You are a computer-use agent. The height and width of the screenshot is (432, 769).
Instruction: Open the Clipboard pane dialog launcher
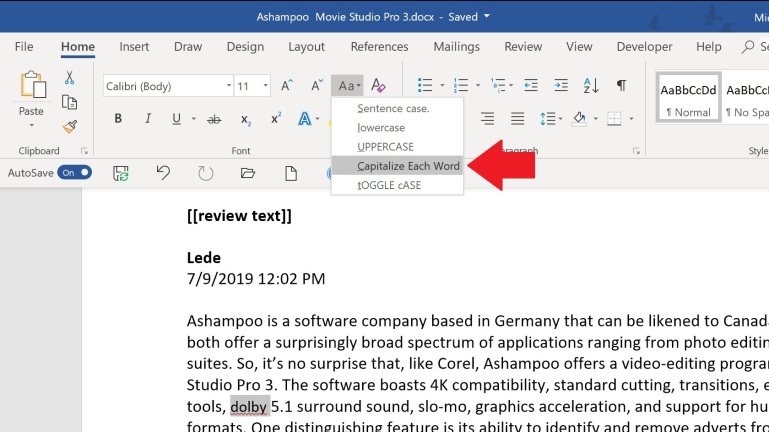click(84, 151)
